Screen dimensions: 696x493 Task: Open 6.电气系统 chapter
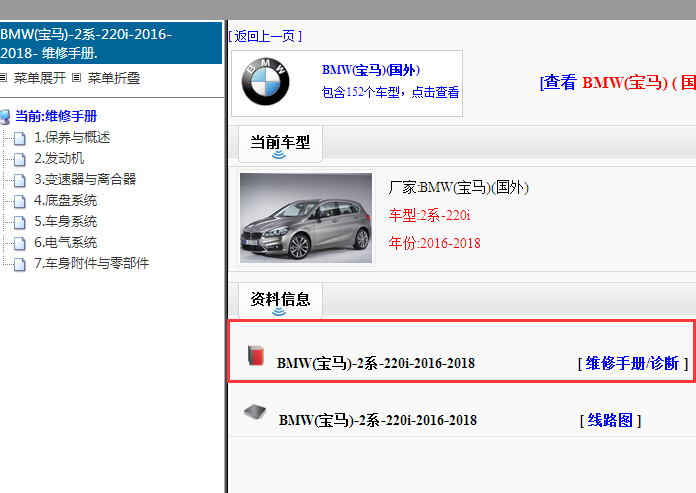point(65,242)
